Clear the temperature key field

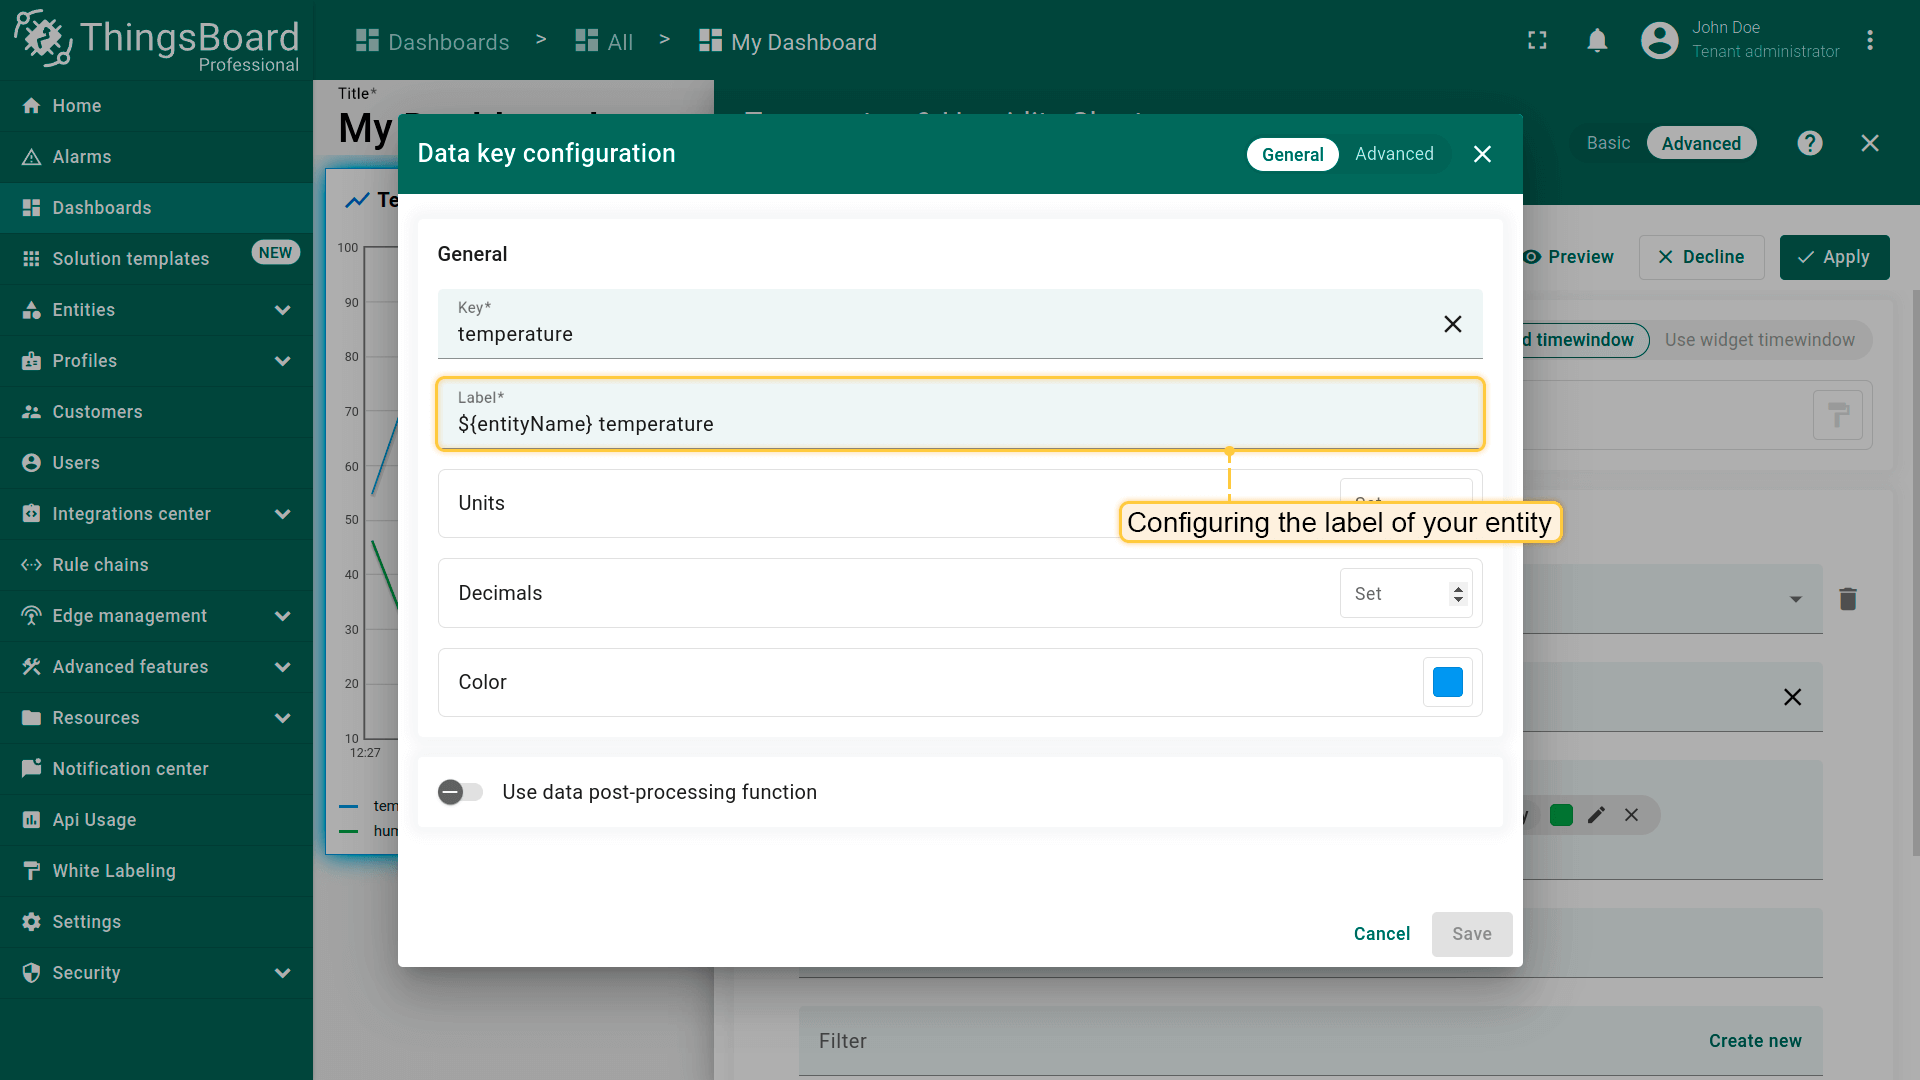coord(1452,324)
